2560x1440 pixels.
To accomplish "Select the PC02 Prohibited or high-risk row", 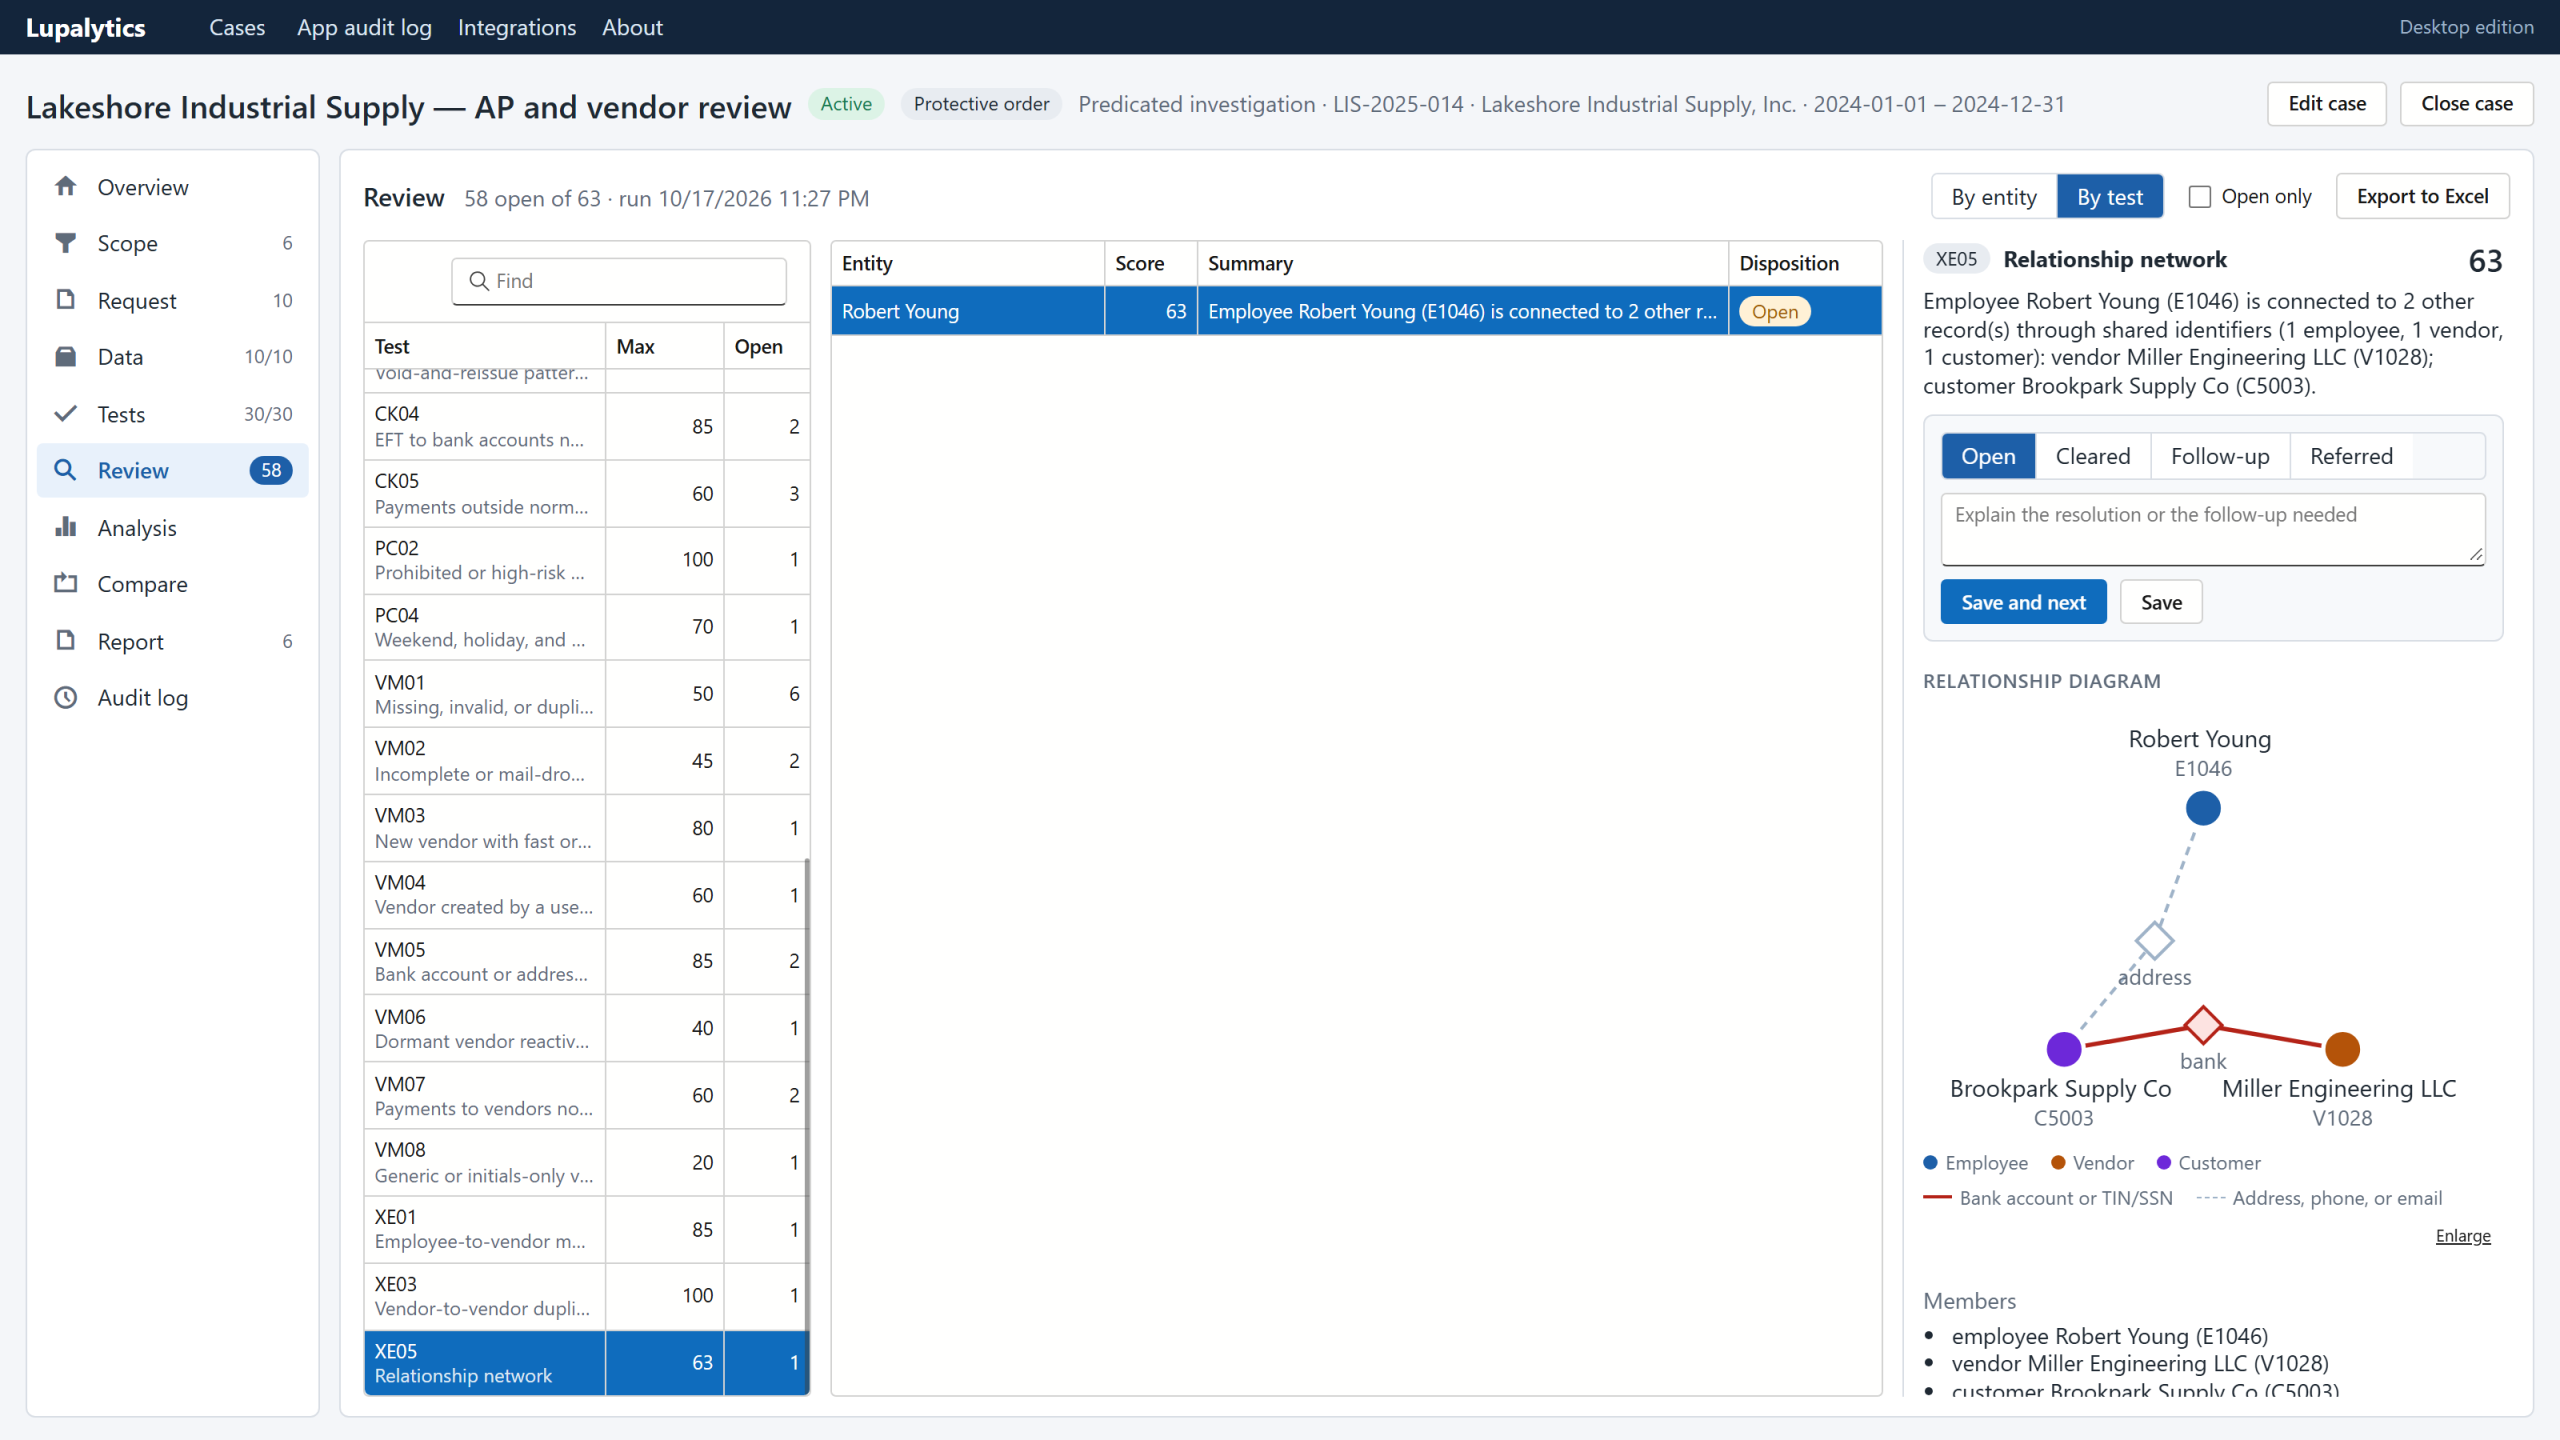I will (x=587, y=560).
